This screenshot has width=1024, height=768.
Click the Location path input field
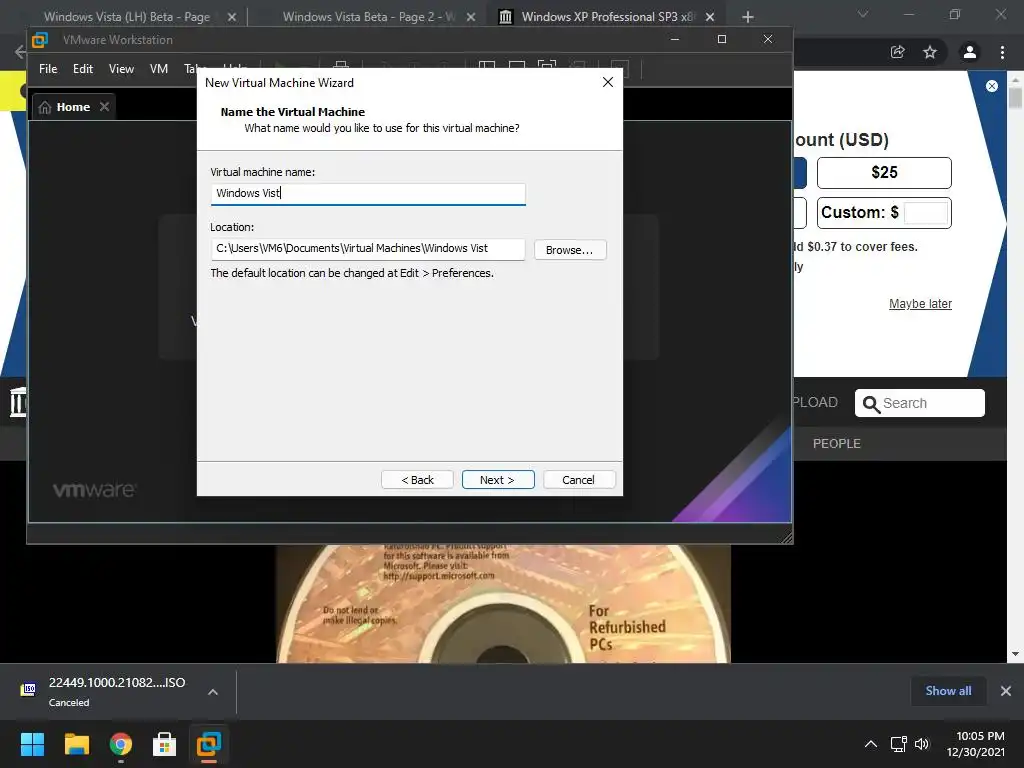pyautogui.click(x=368, y=249)
